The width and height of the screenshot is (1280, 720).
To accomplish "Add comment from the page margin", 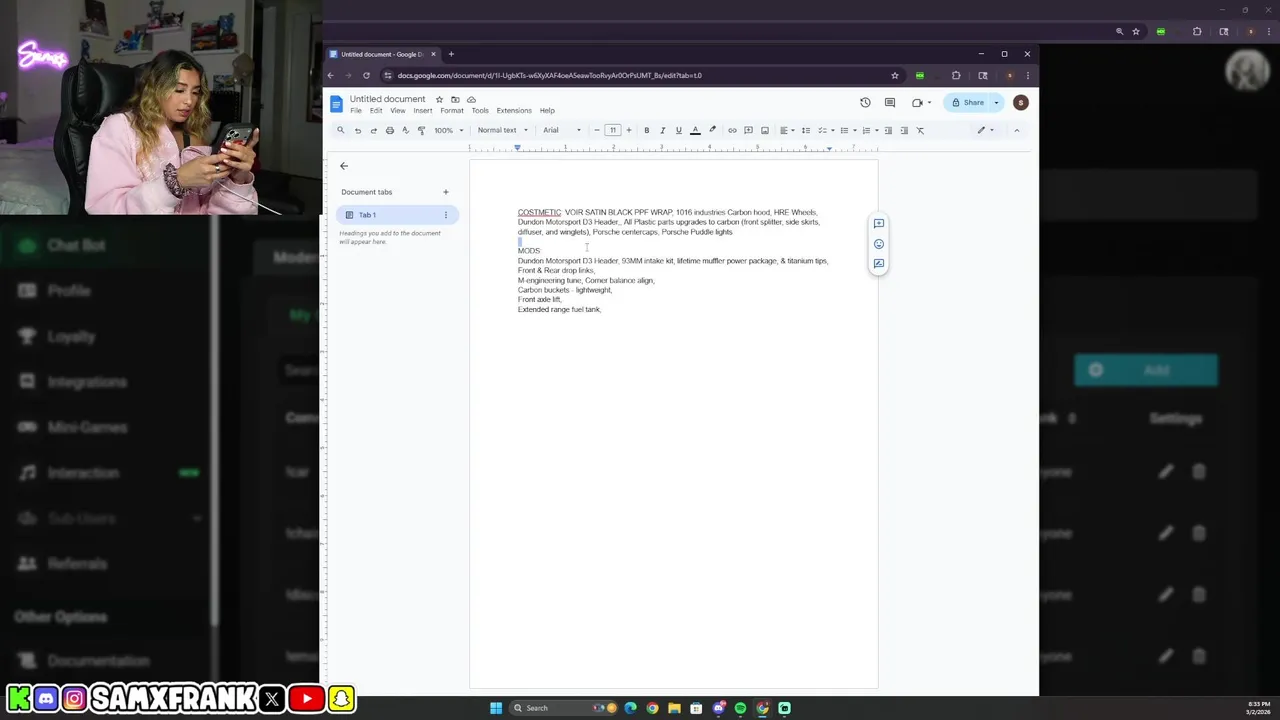I will pyautogui.click(x=879, y=224).
